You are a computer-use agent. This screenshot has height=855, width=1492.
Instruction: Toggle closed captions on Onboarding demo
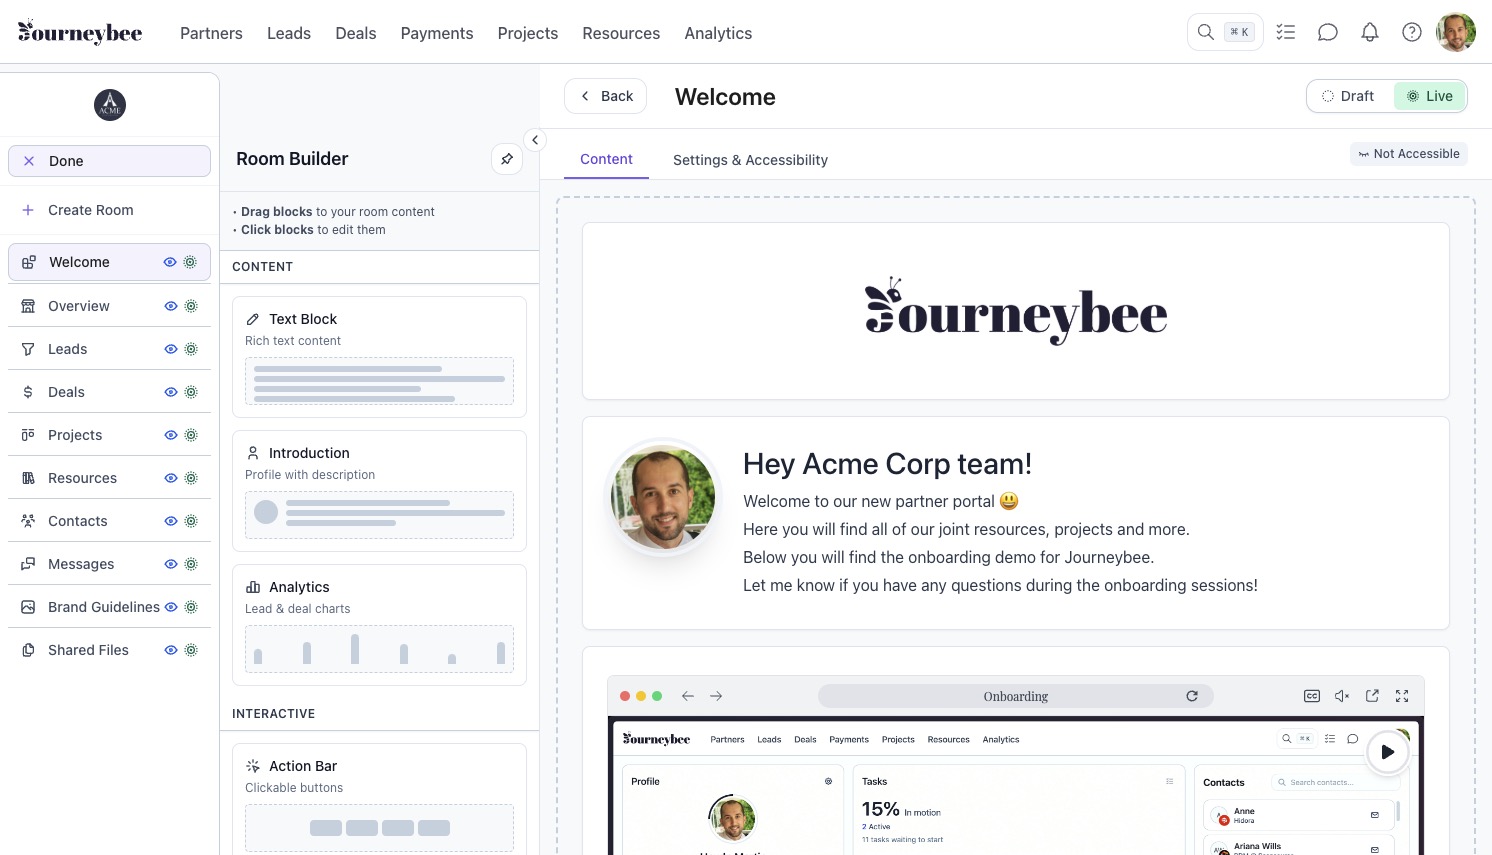pyautogui.click(x=1312, y=696)
